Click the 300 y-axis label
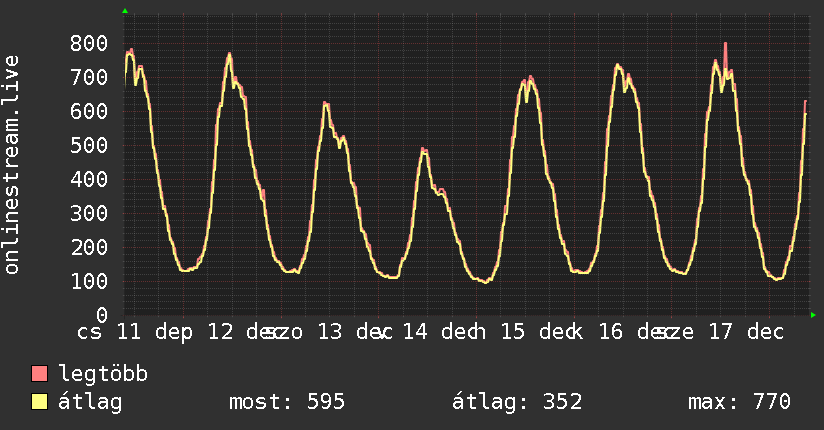Screen dimensions: 824x430 pyautogui.click(x=89, y=213)
